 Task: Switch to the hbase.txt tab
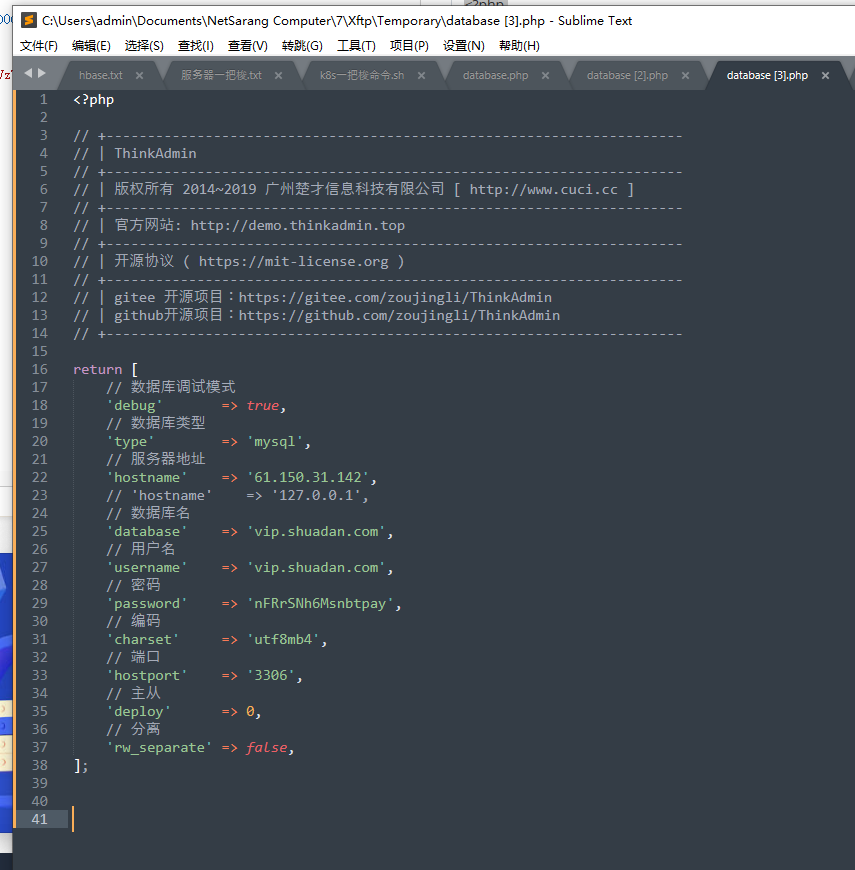click(101, 75)
